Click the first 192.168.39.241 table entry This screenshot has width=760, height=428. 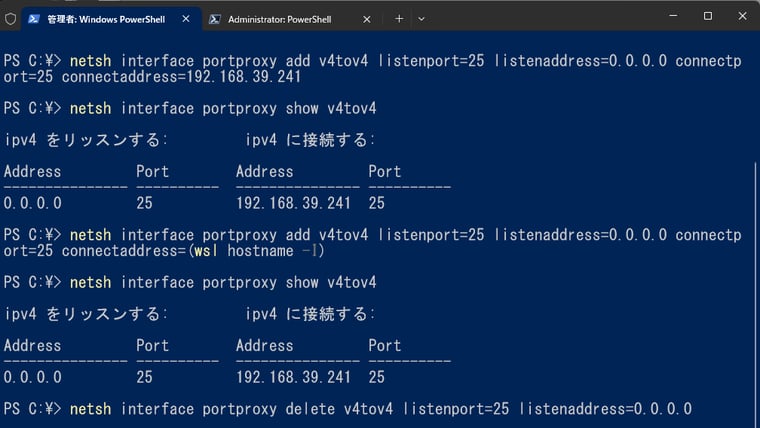click(293, 203)
